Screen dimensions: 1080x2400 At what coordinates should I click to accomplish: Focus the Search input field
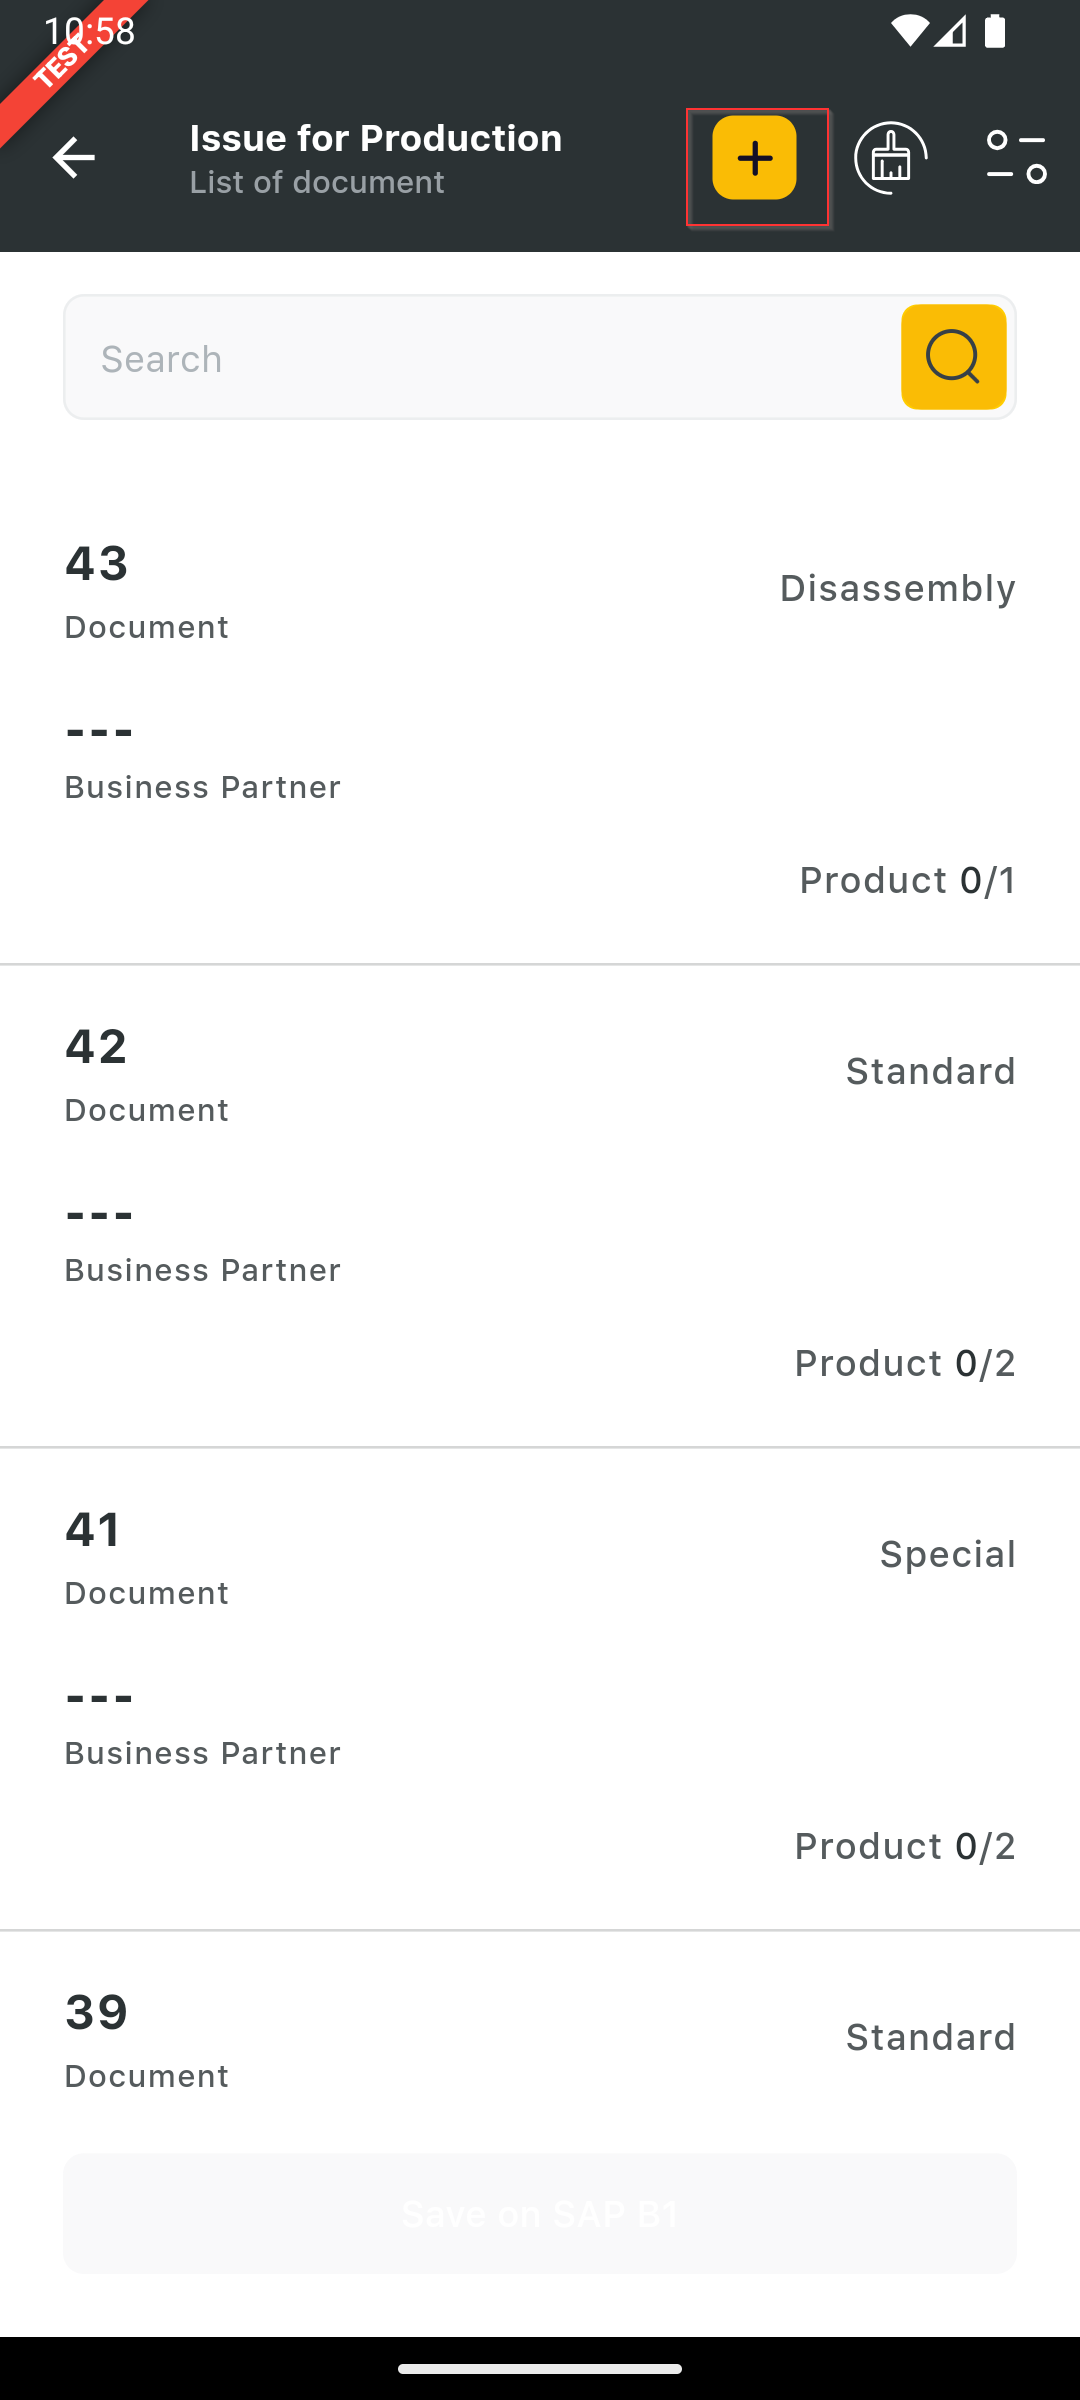(x=480, y=358)
